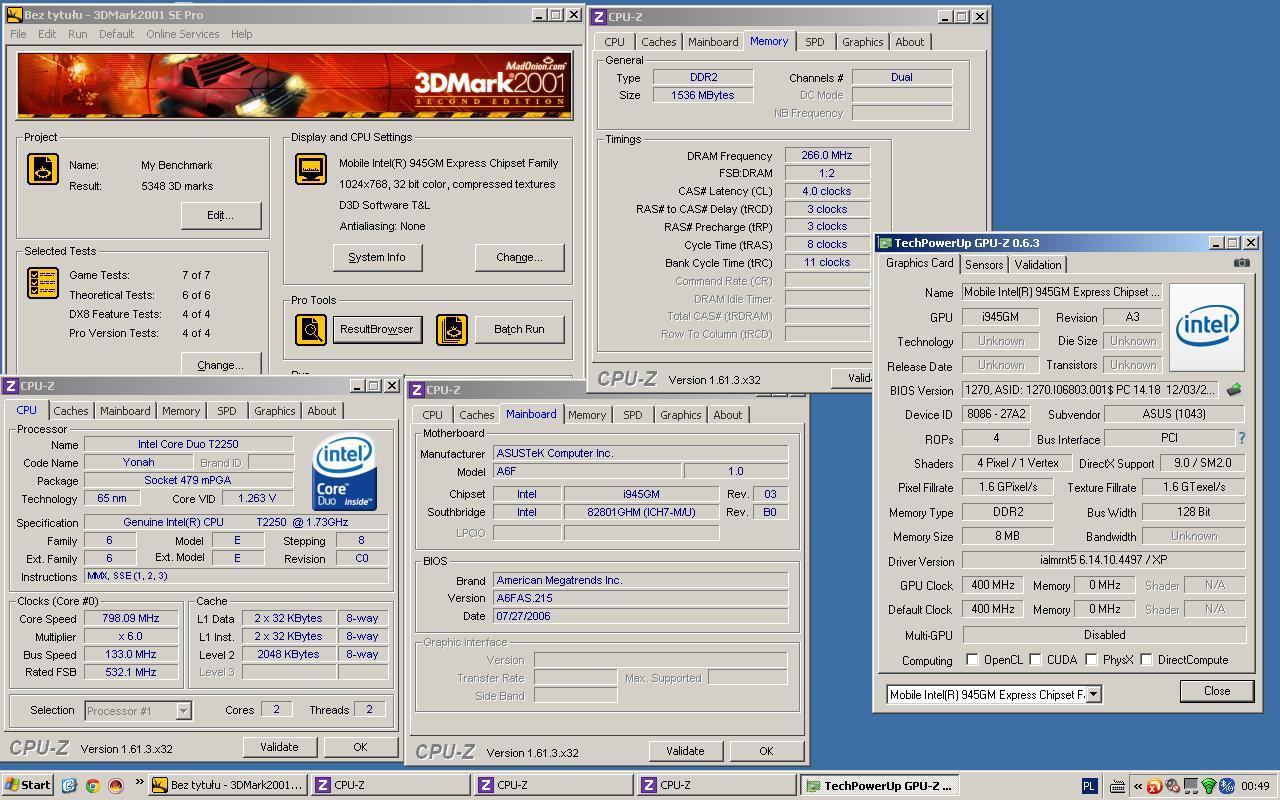
Task: Click the Southbridge value 82801GHM (ICH7-M/U)
Action: click(641, 512)
